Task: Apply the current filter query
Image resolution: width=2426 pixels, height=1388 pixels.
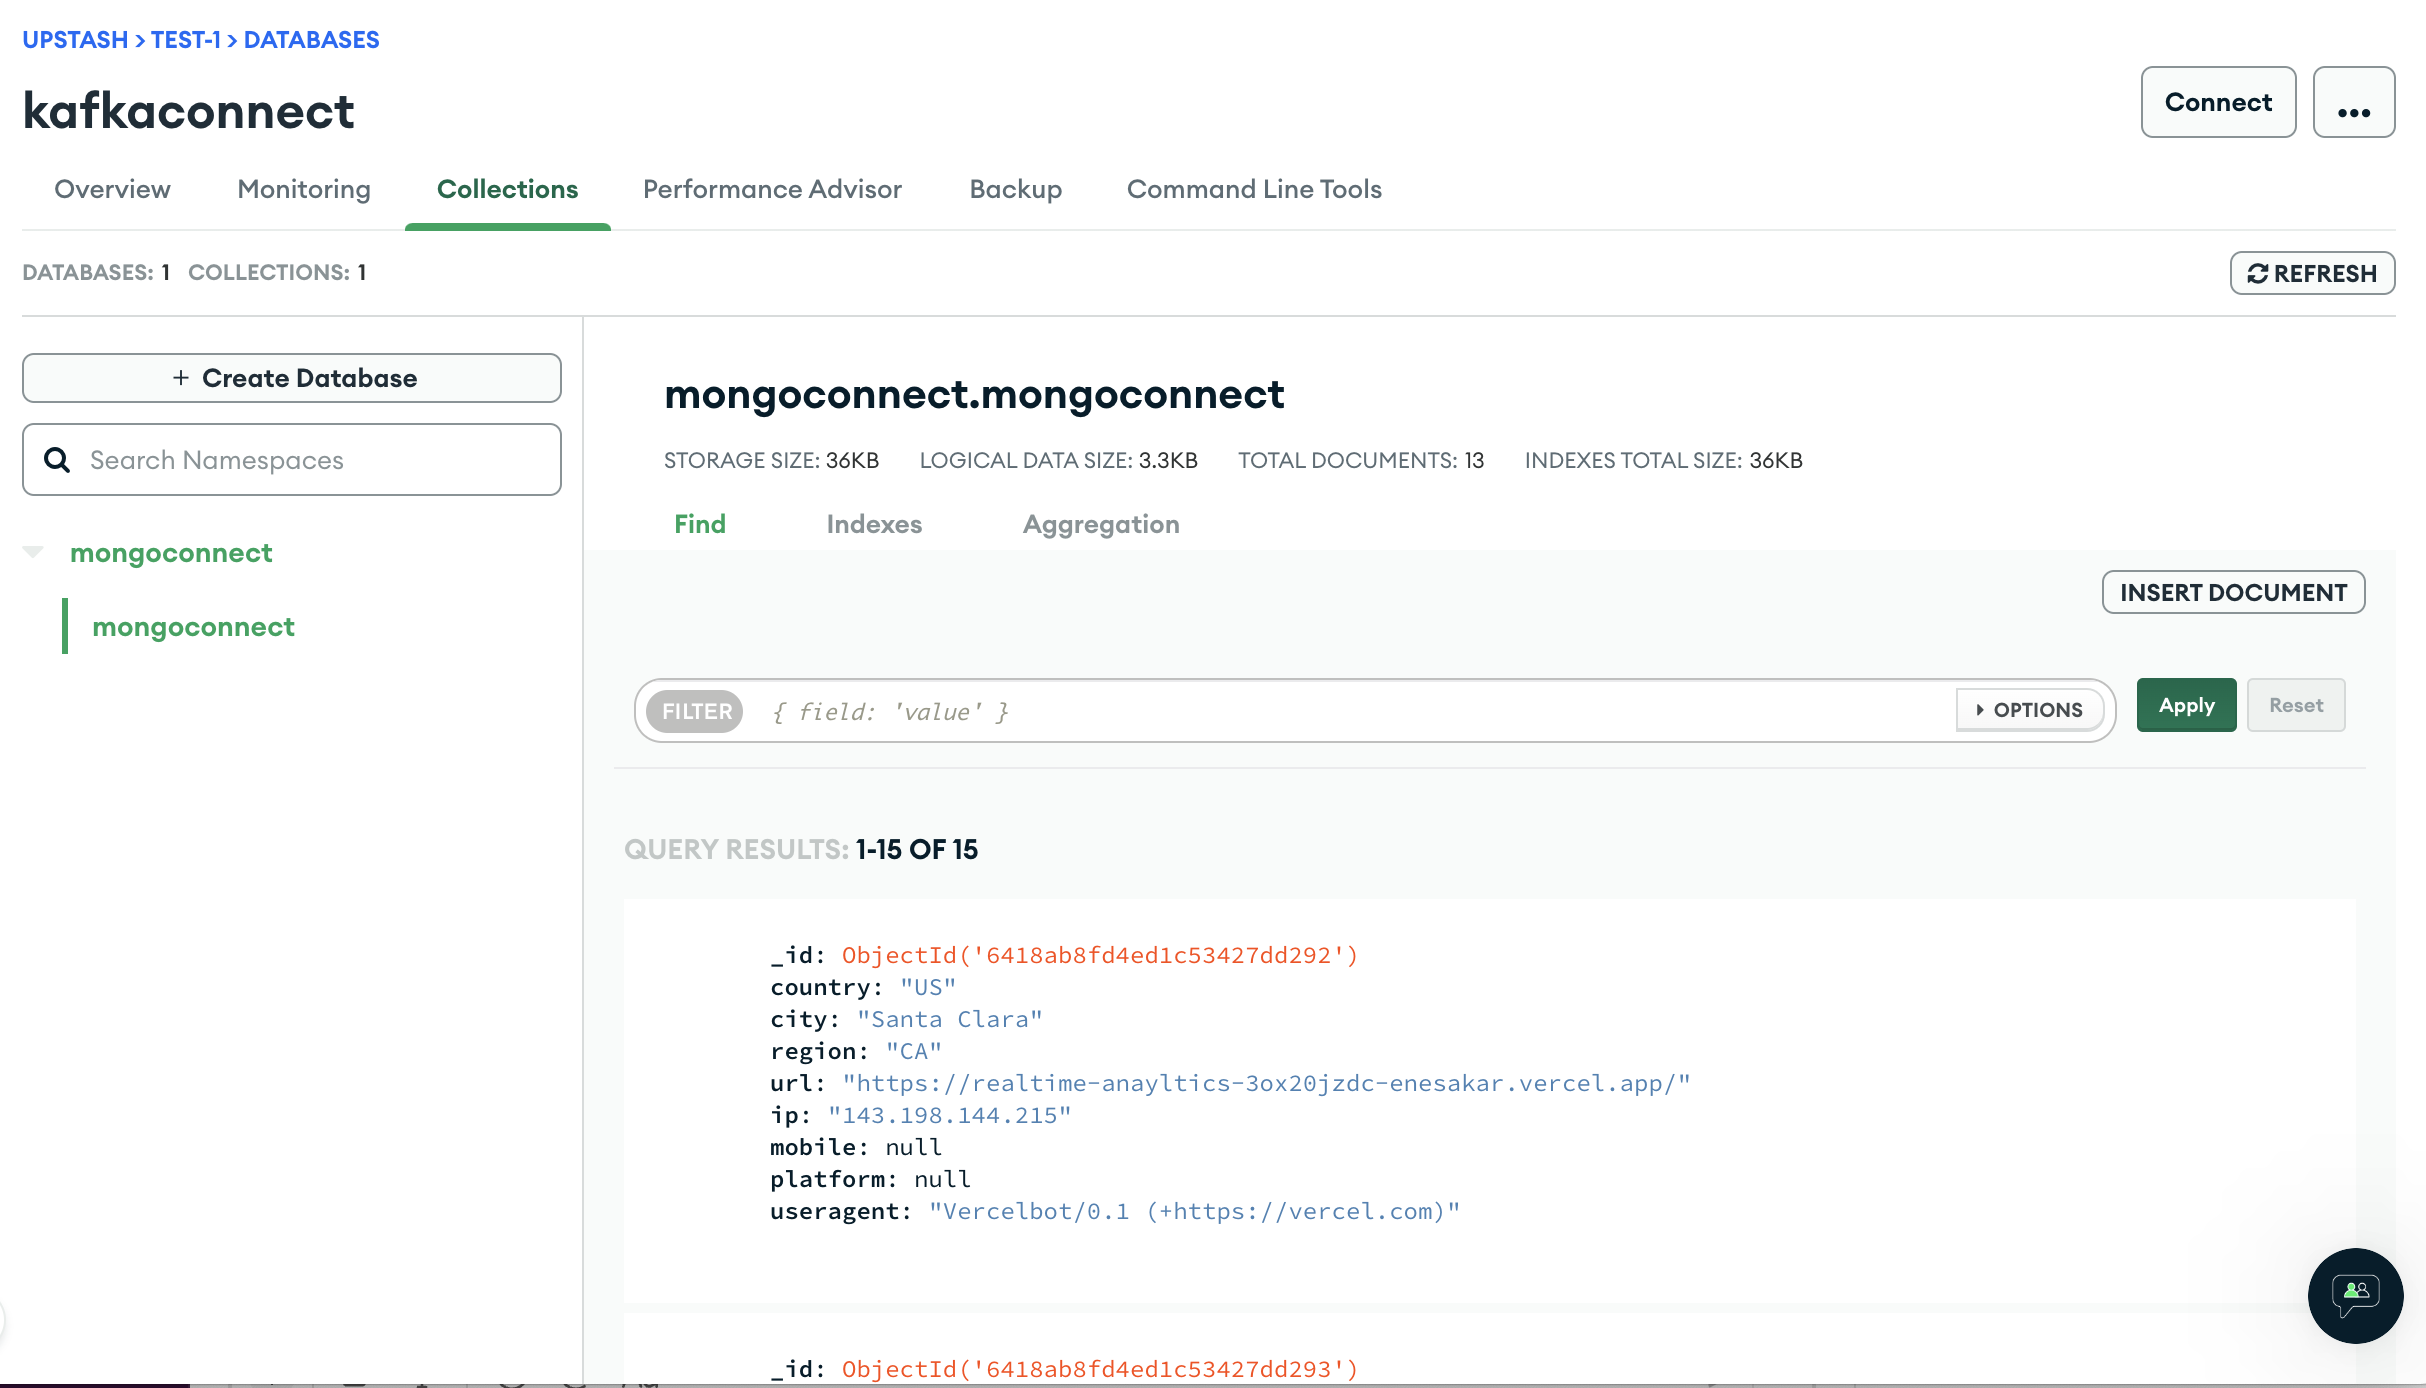Action: point(2185,705)
